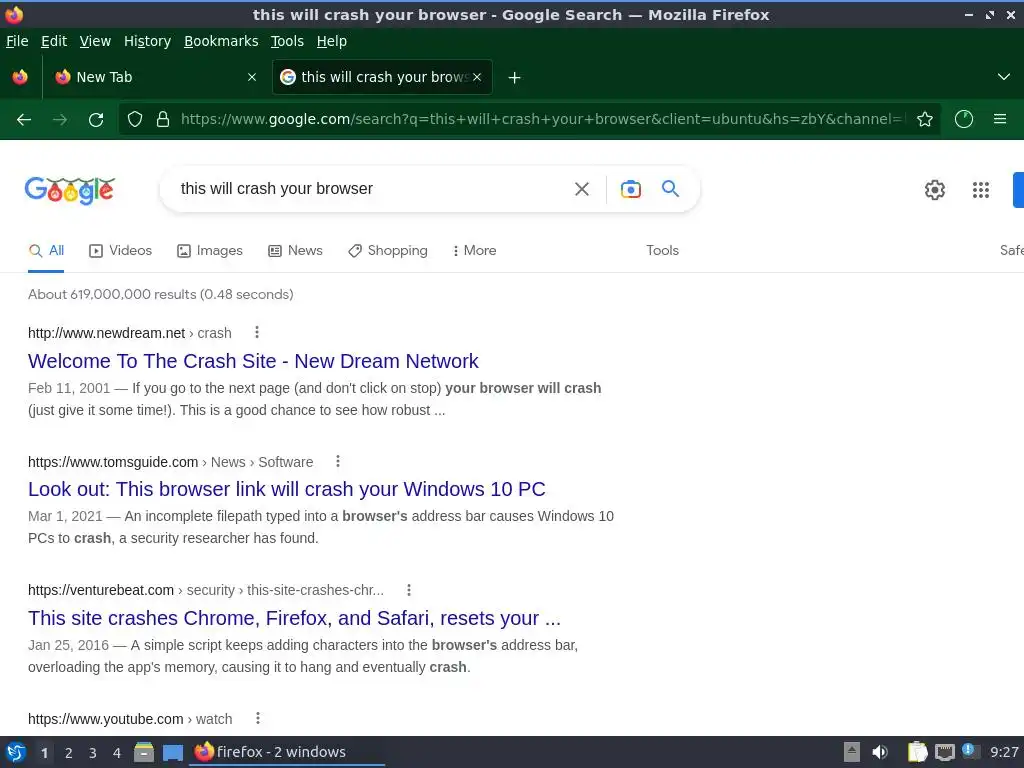1024x768 pixels.
Task: Open the network monitor tray icon
Action: click(x=944, y=752)
